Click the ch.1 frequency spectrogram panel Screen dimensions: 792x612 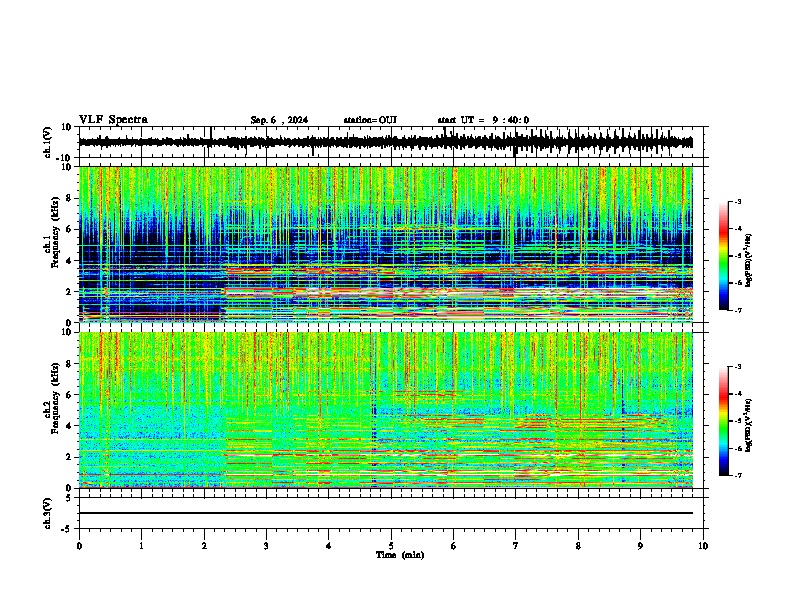coord(386,244)
